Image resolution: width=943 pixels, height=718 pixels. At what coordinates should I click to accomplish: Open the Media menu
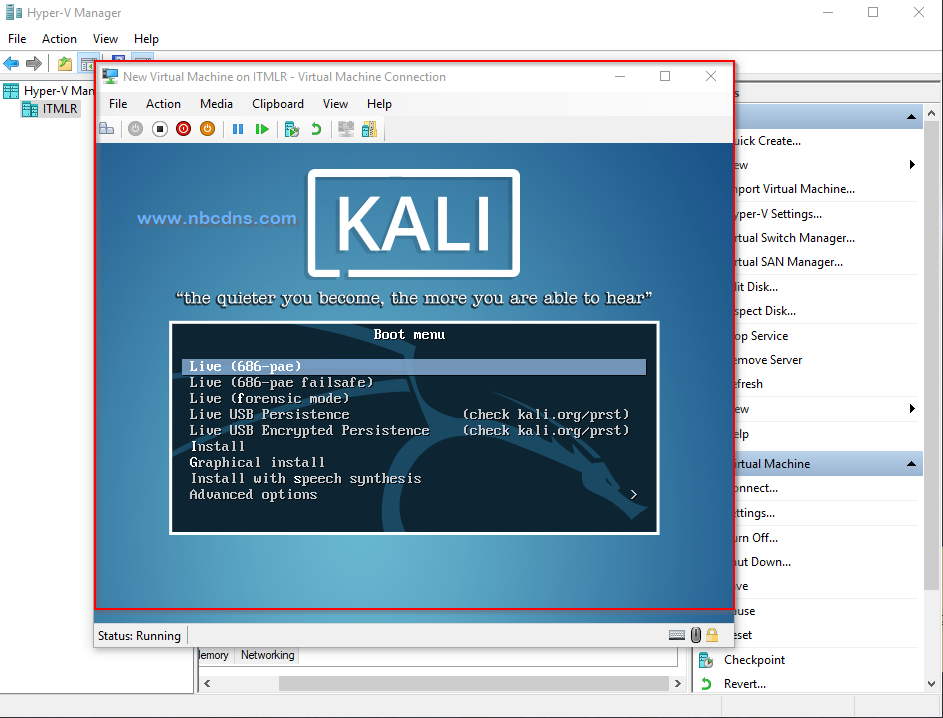pyautogui.click(x=217, y=103)
